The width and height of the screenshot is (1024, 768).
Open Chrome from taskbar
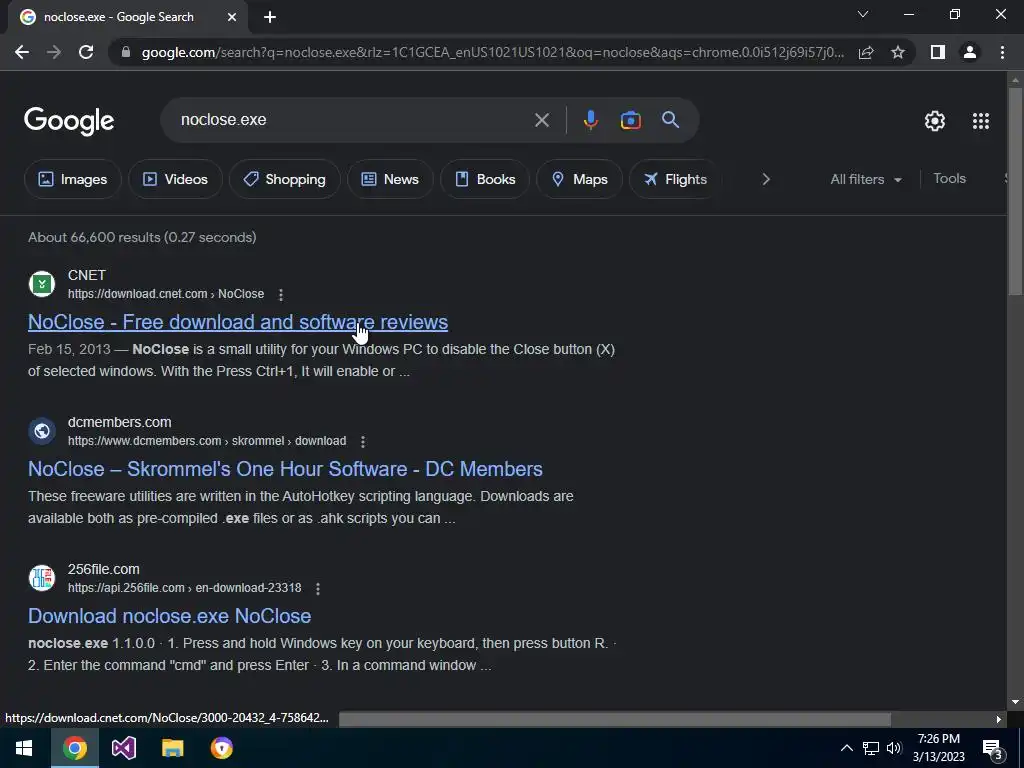pyautogui.click(x=74, y=748)
